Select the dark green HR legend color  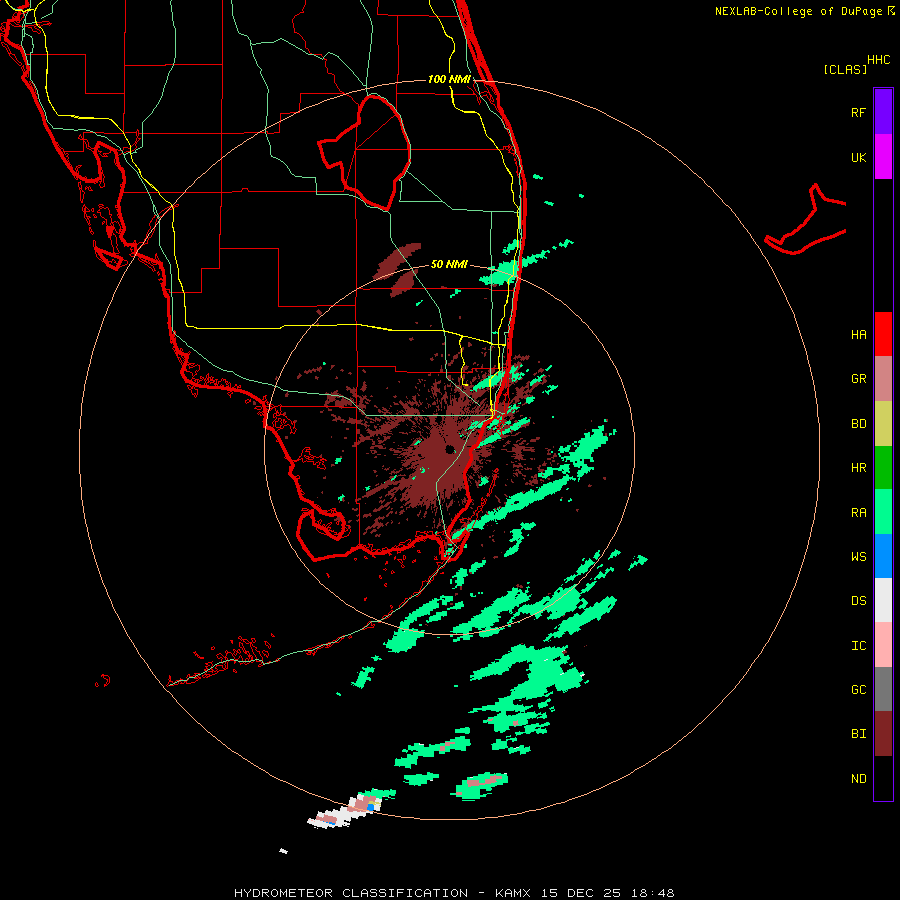(883, 467)
